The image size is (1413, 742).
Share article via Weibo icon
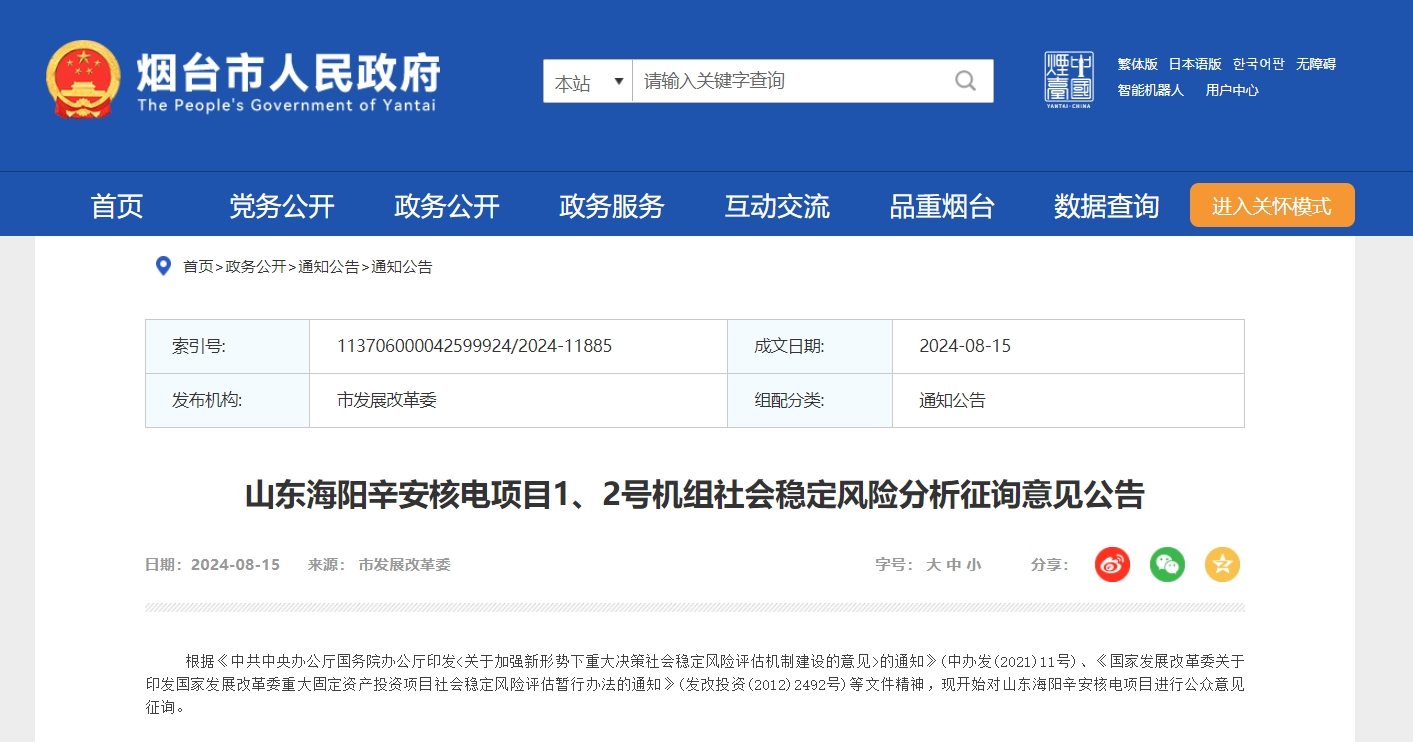click(1111, 565)
